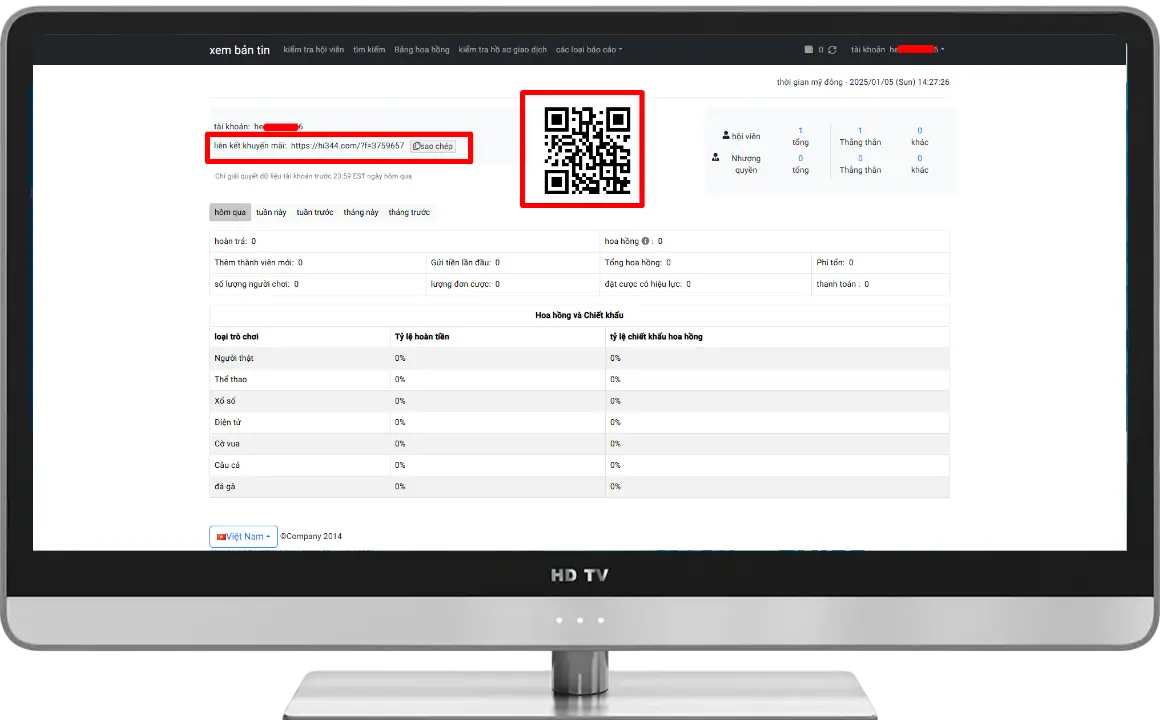Click the QR code image

(587, 150)
